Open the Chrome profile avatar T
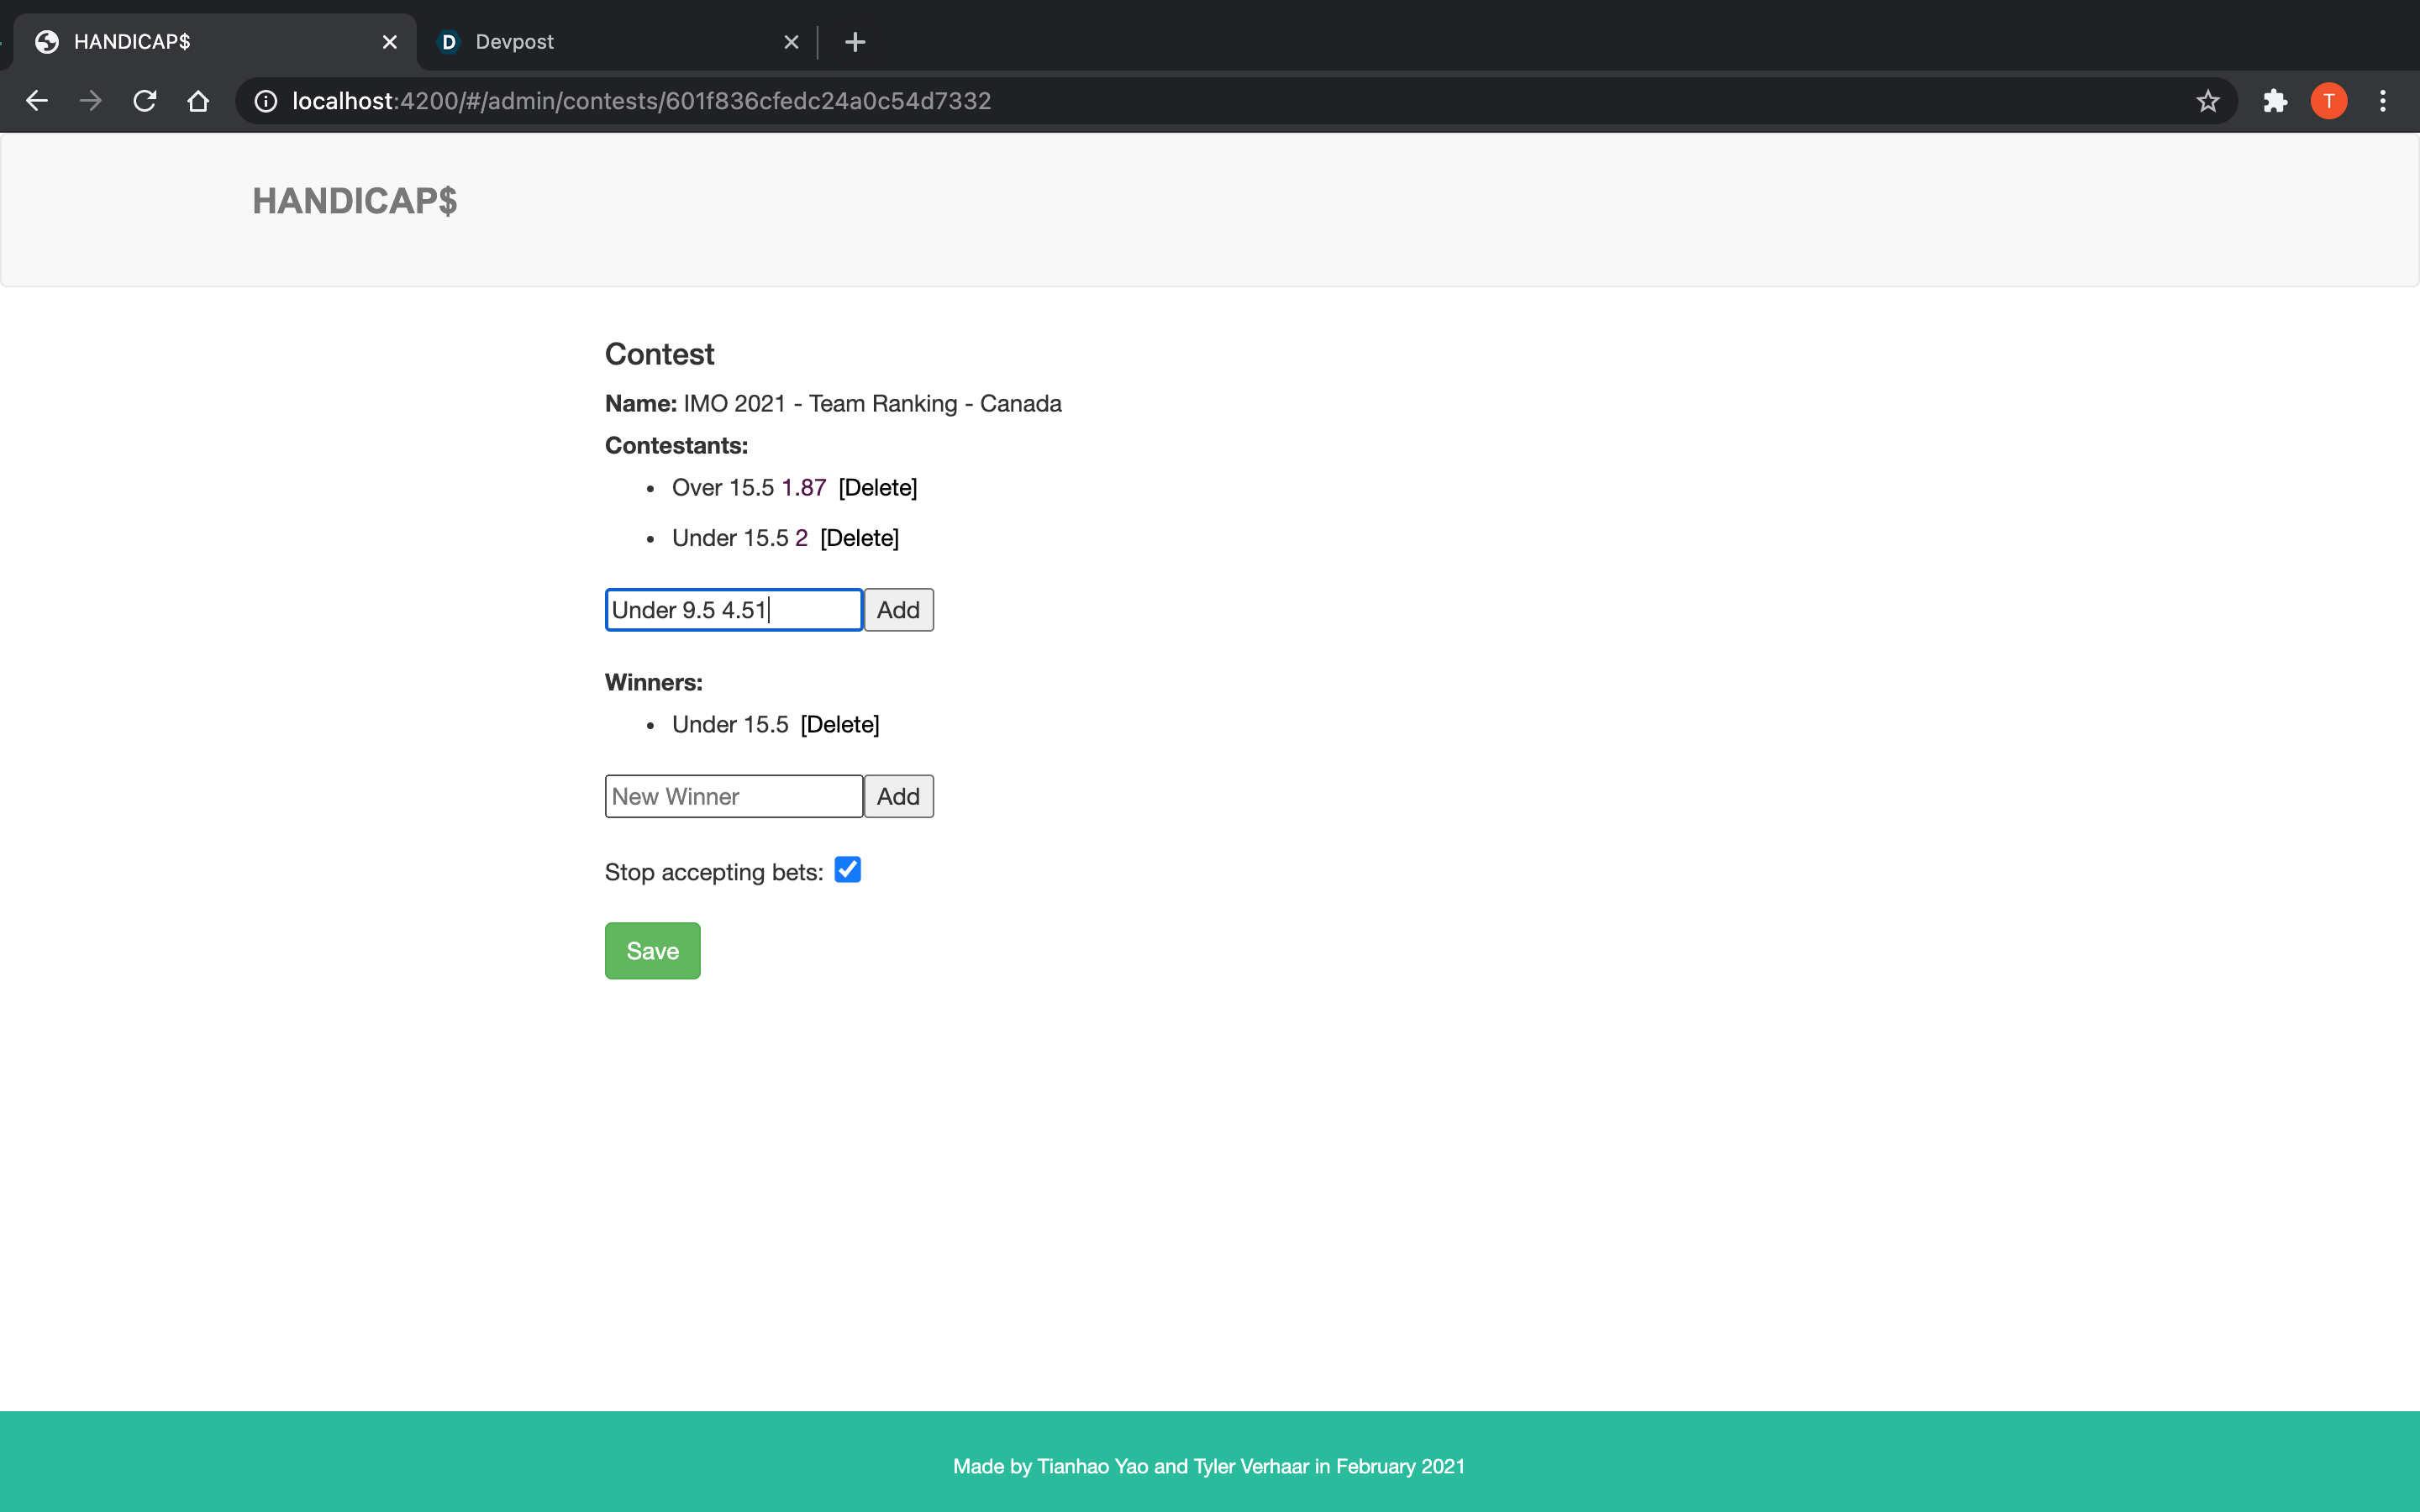The width and height of the screenshot is (2420, 1512). [2328, 101]
